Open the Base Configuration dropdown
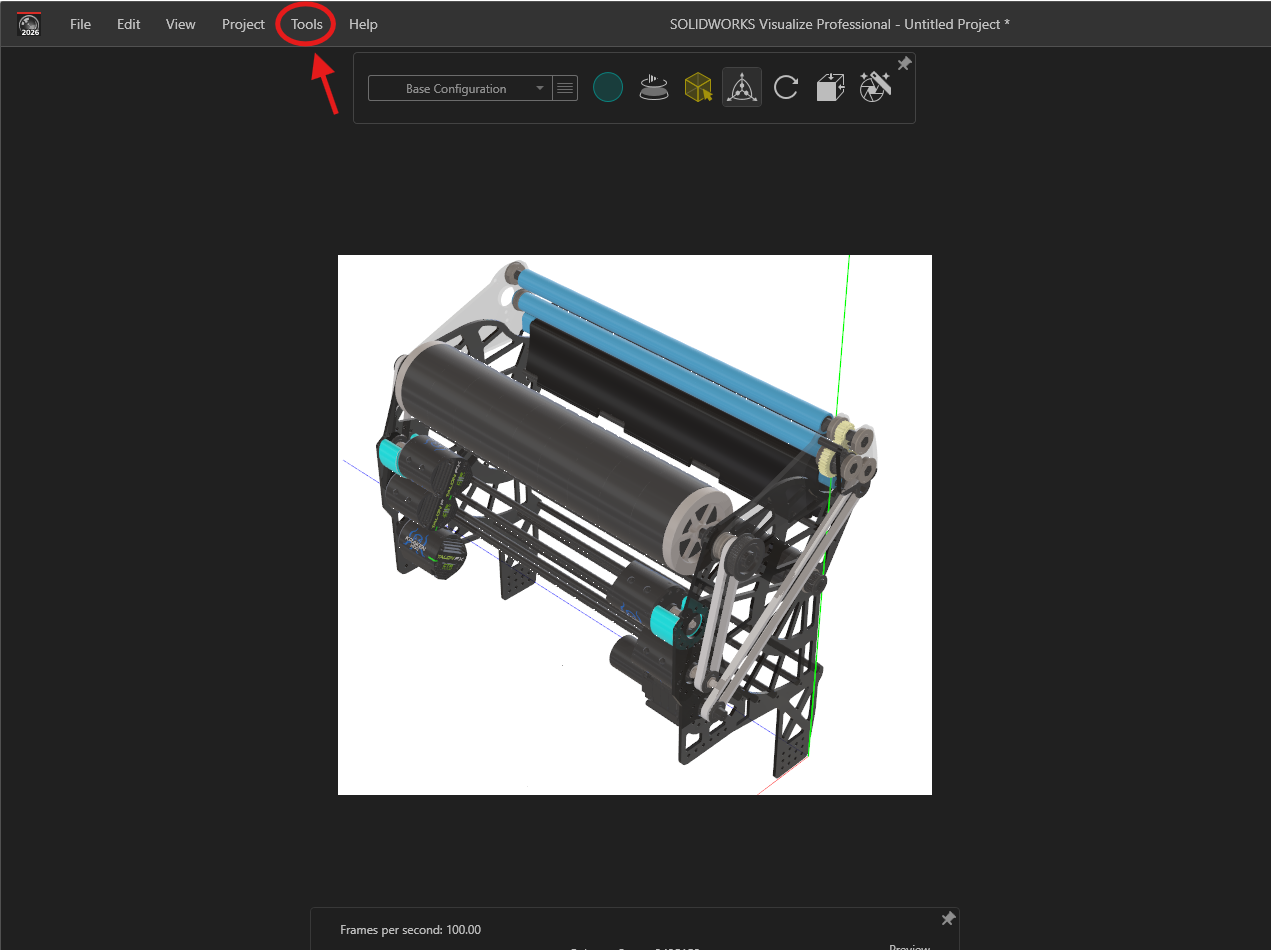The image size is (1271, 950). click(460, 88)
